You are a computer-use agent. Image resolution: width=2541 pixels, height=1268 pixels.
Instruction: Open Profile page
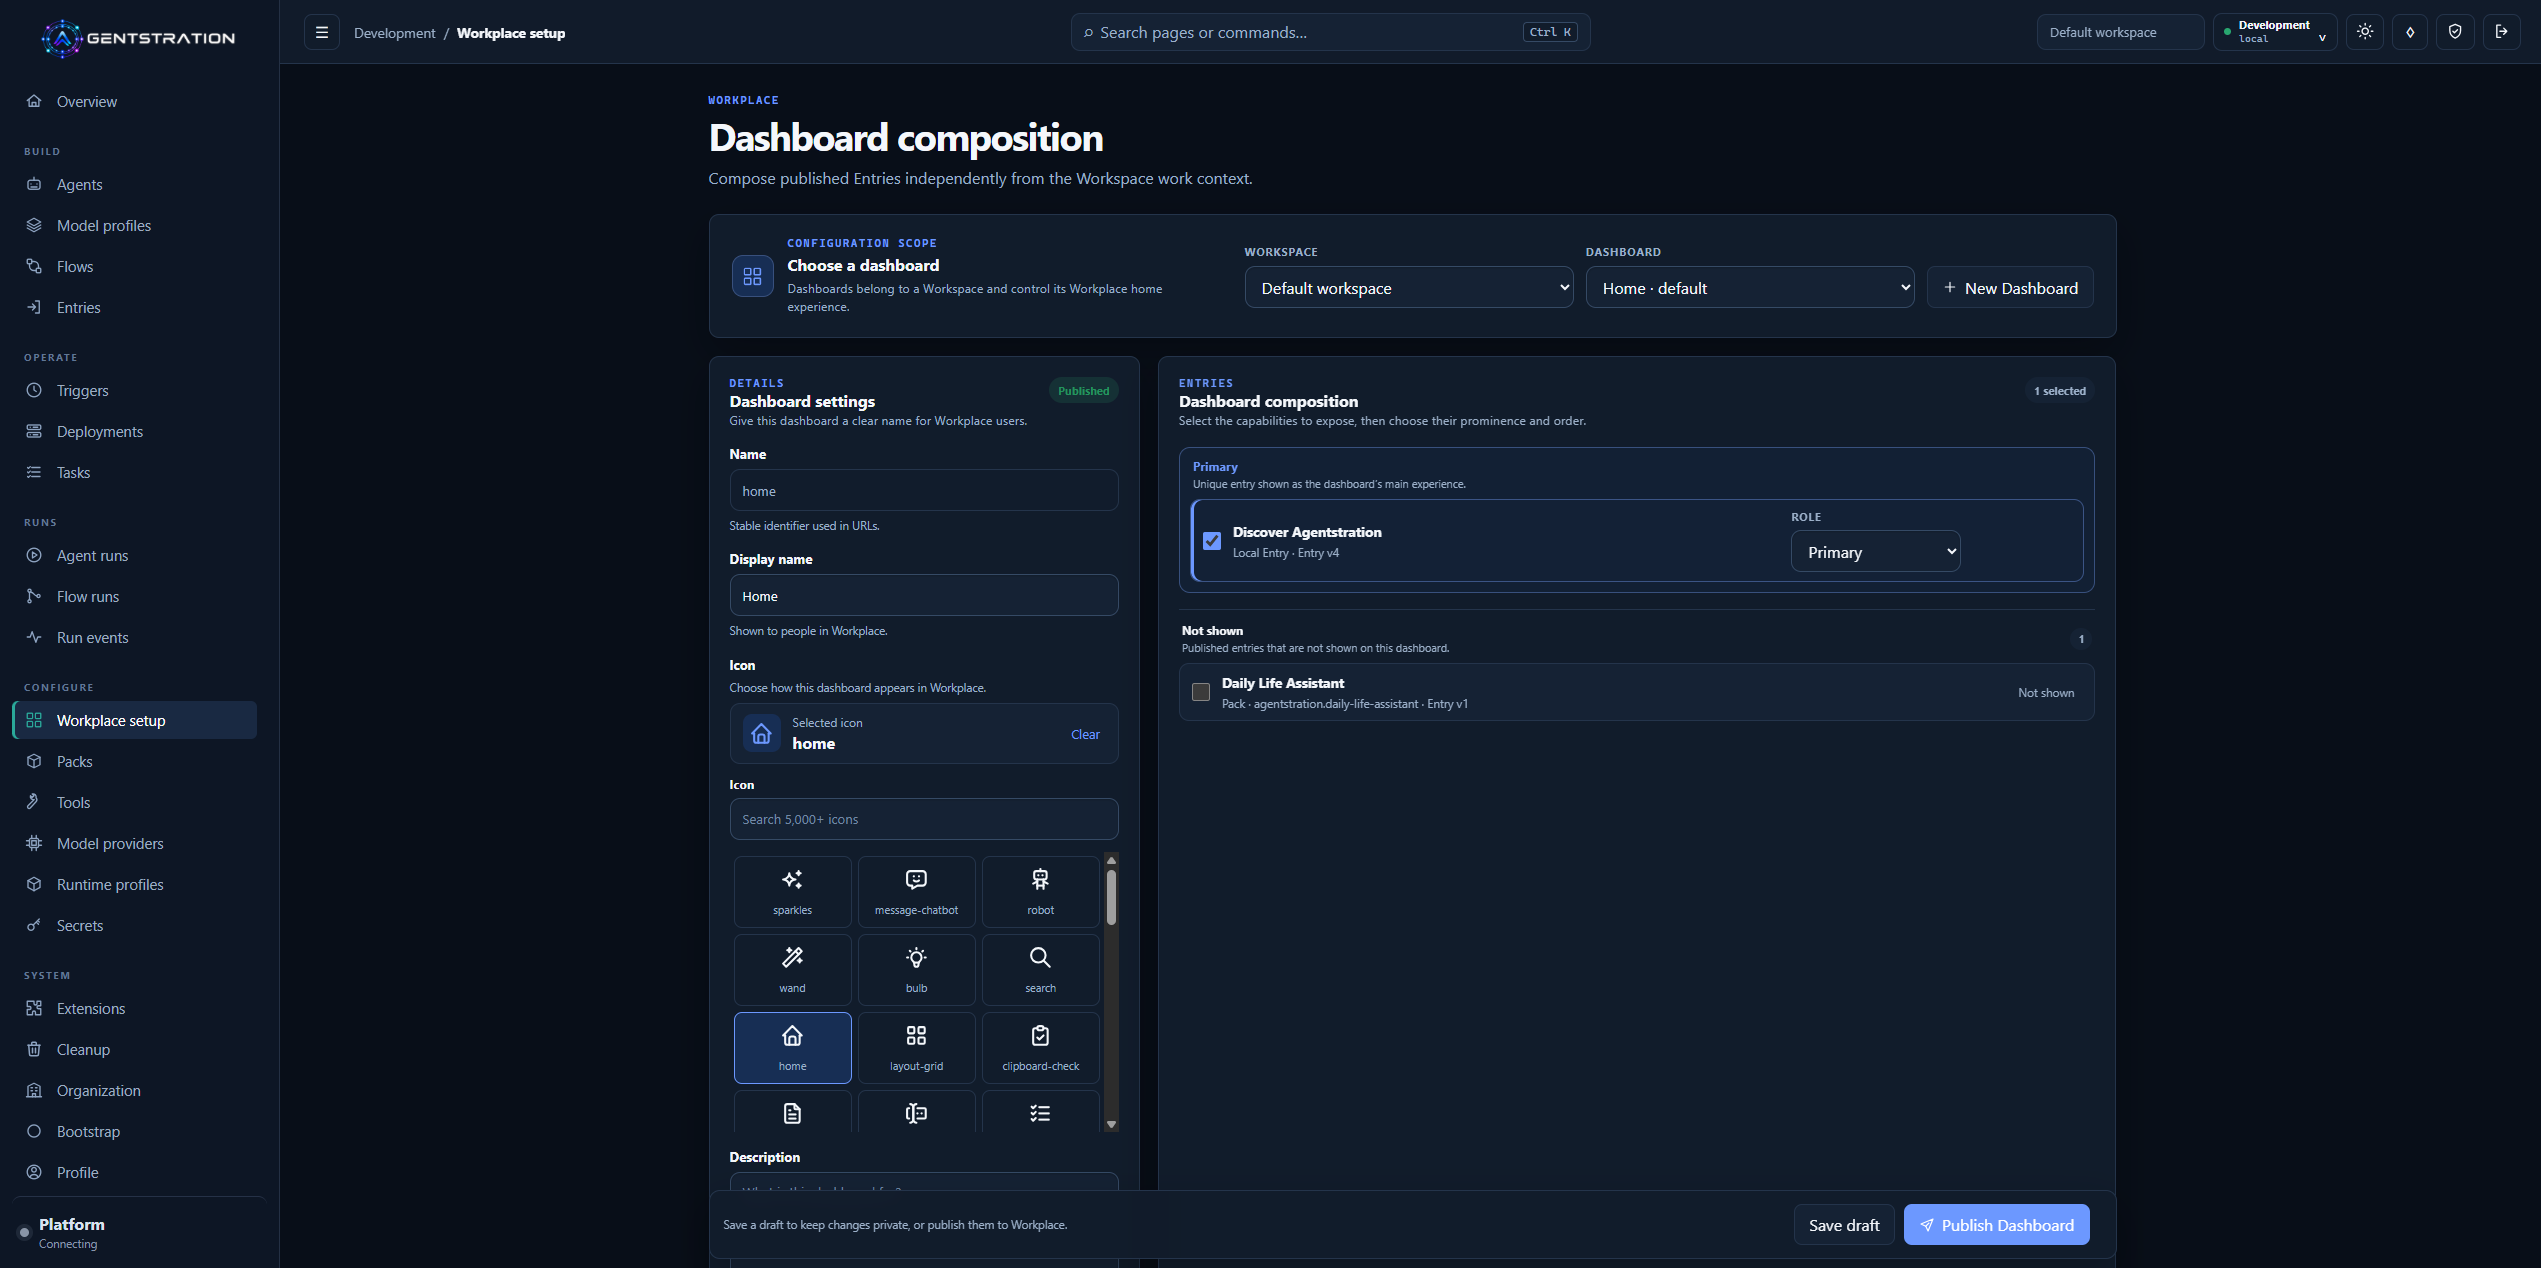click(x=134, y=1172)
